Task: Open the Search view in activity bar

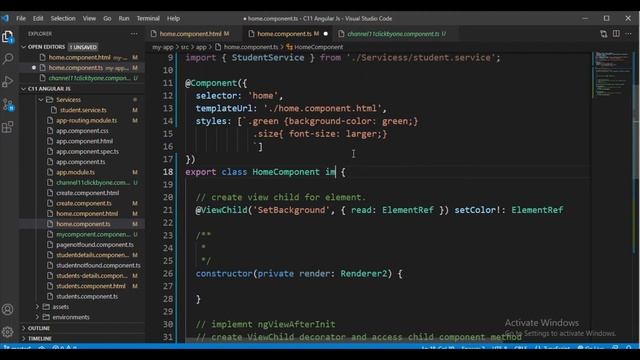Action: point(7,59)
